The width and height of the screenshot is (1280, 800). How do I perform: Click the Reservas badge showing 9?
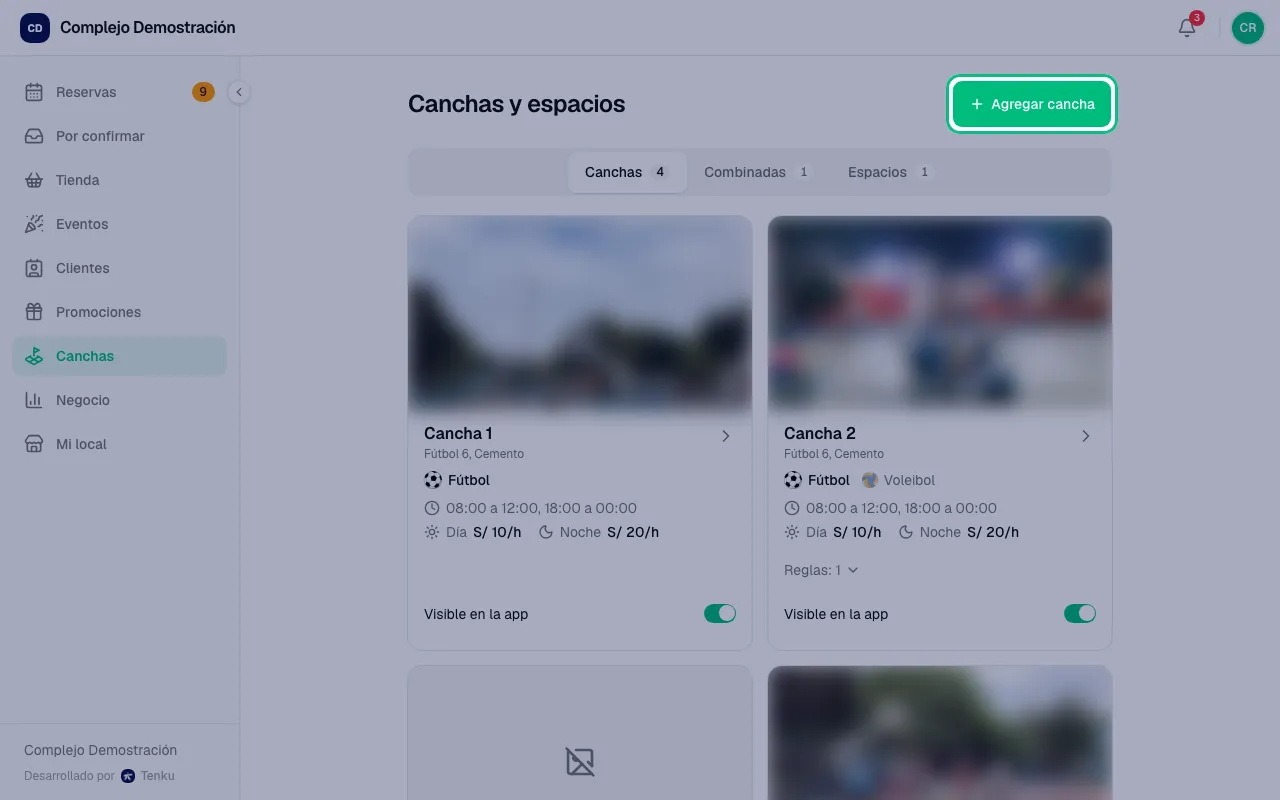(203, 92)
